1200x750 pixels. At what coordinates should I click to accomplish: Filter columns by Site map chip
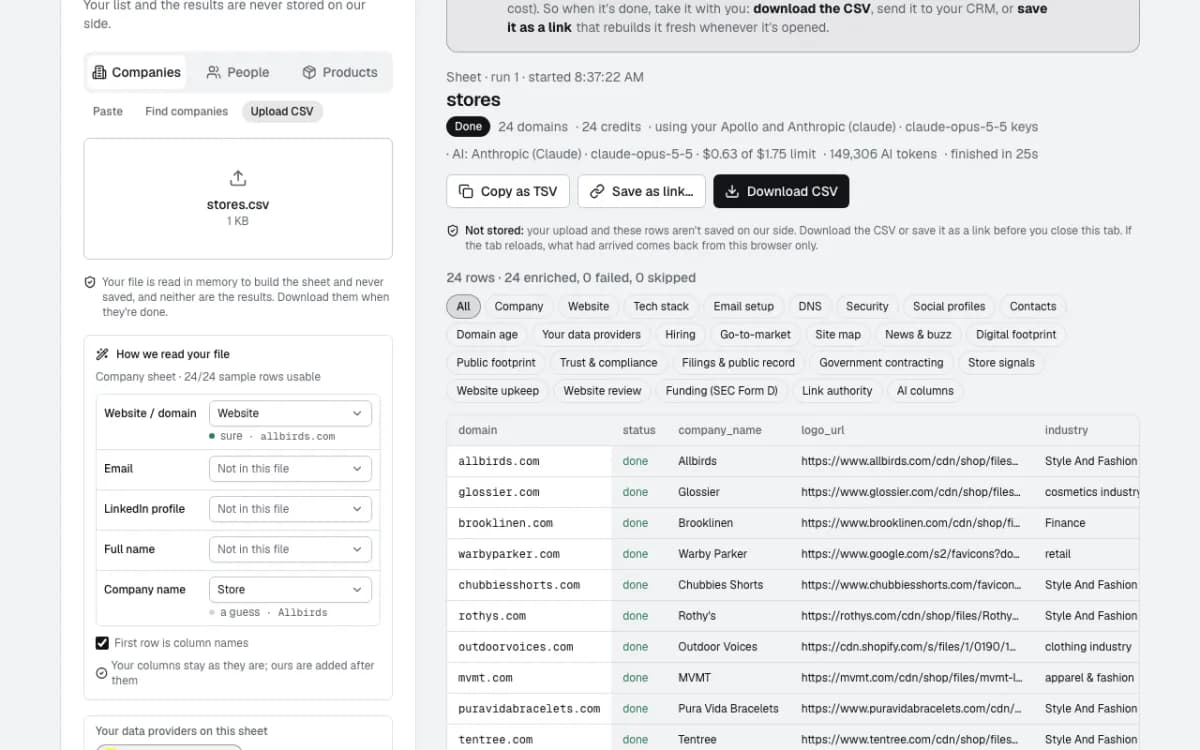[x=837, y=335]
